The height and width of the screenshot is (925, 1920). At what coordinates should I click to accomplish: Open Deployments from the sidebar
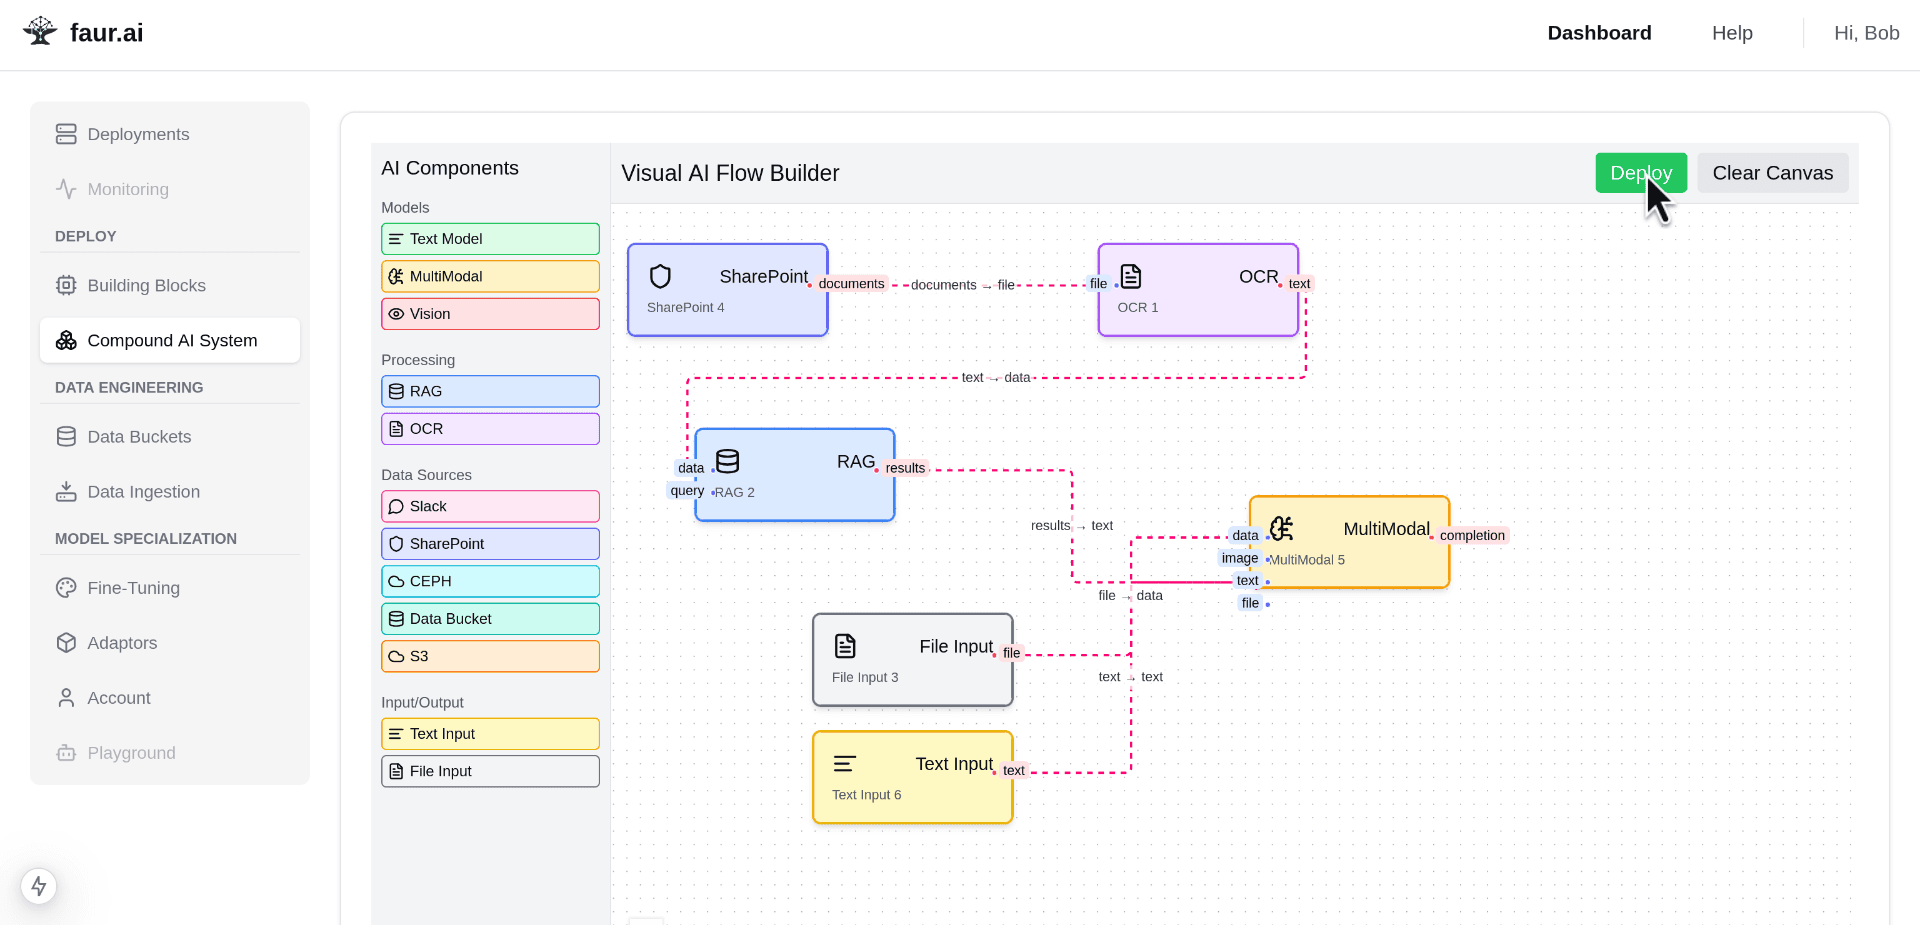[170, 134]
